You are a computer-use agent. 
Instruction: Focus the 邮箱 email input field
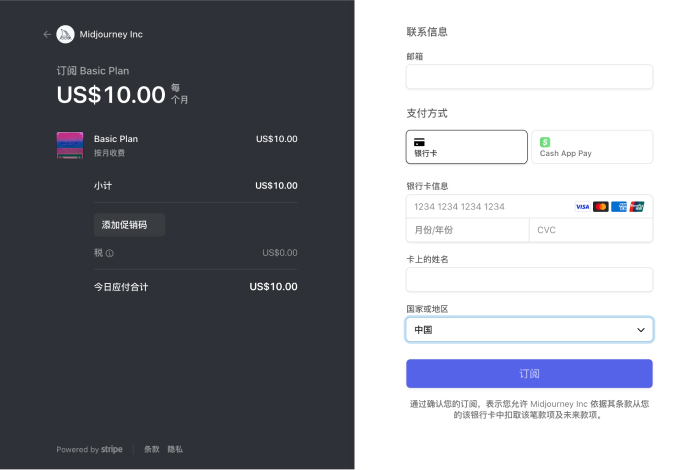coord(529,76)
